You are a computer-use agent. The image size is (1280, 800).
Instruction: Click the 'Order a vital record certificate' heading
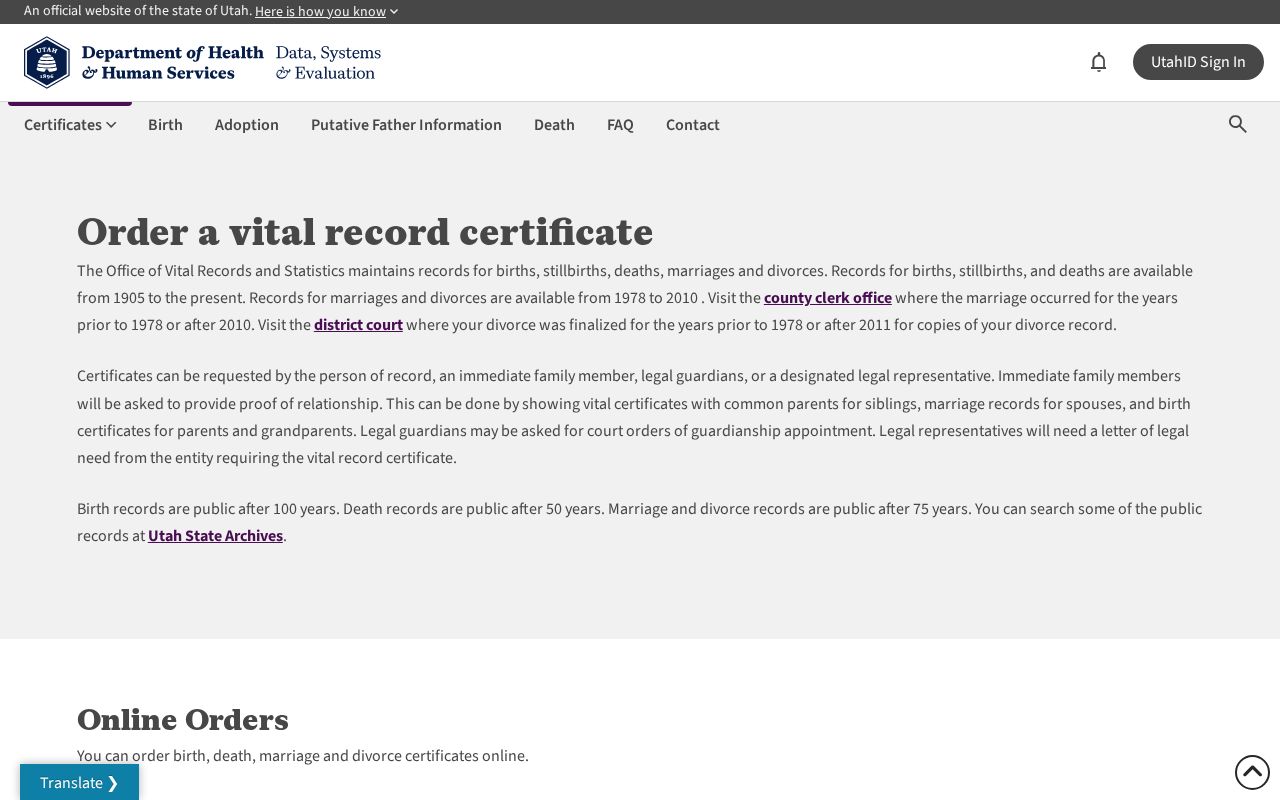click(x=365, y=232)
